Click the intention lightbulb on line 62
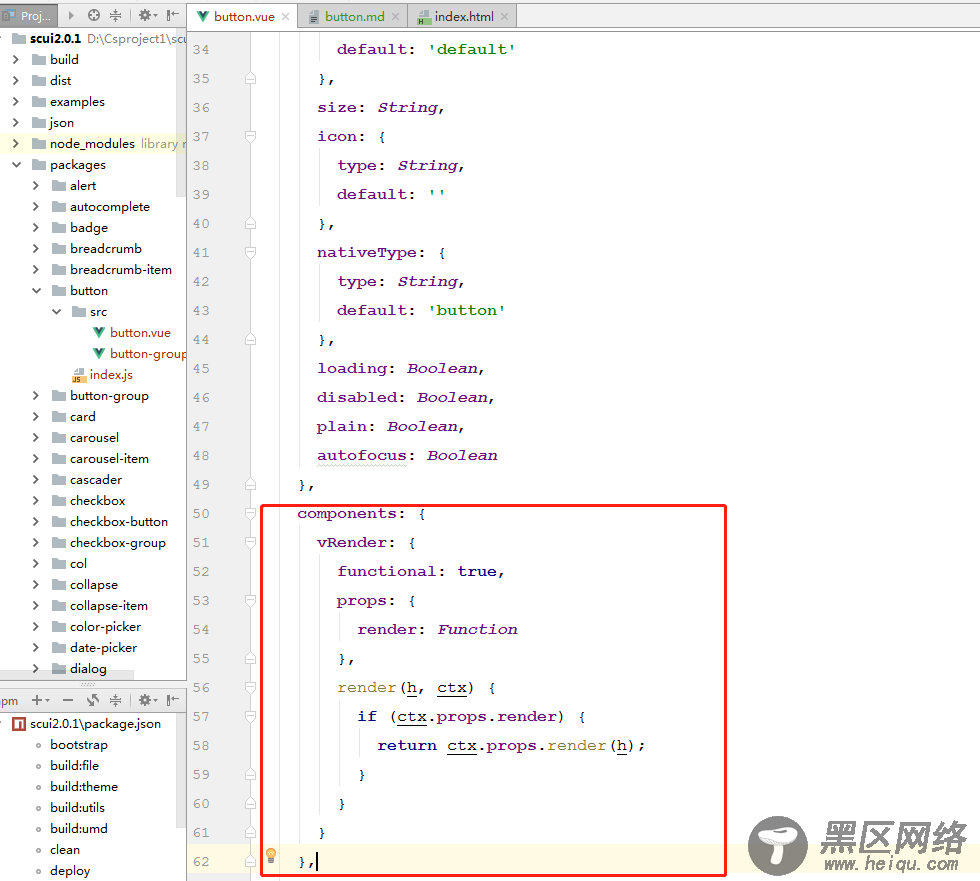Image resolution: width=980 pixels, height=881 pixels. point(271,855)
